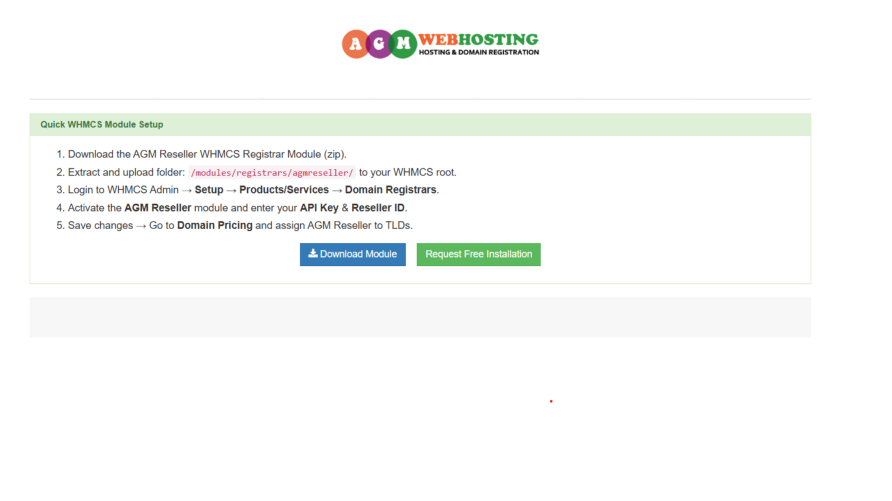Click the bold 'Setup' text in step 3
892x501 pixels.
pos(209,189)
